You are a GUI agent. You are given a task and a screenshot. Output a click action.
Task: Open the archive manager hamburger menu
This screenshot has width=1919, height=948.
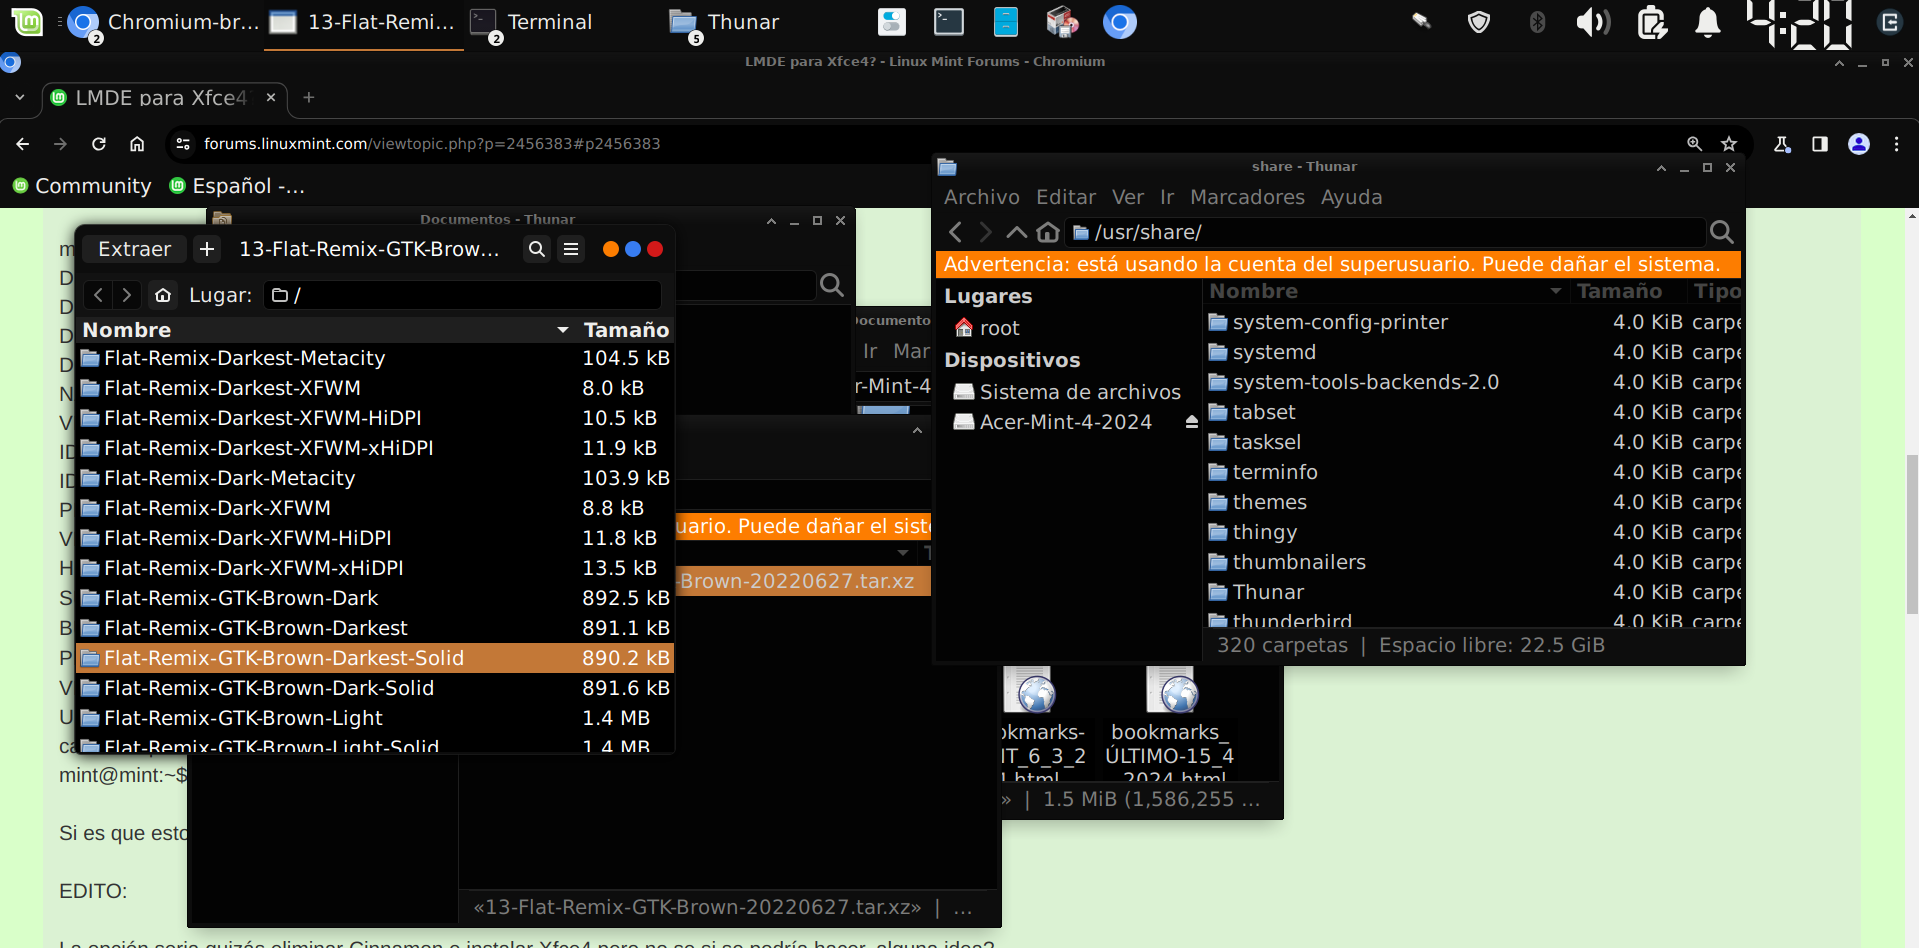[x=571, y=249]
